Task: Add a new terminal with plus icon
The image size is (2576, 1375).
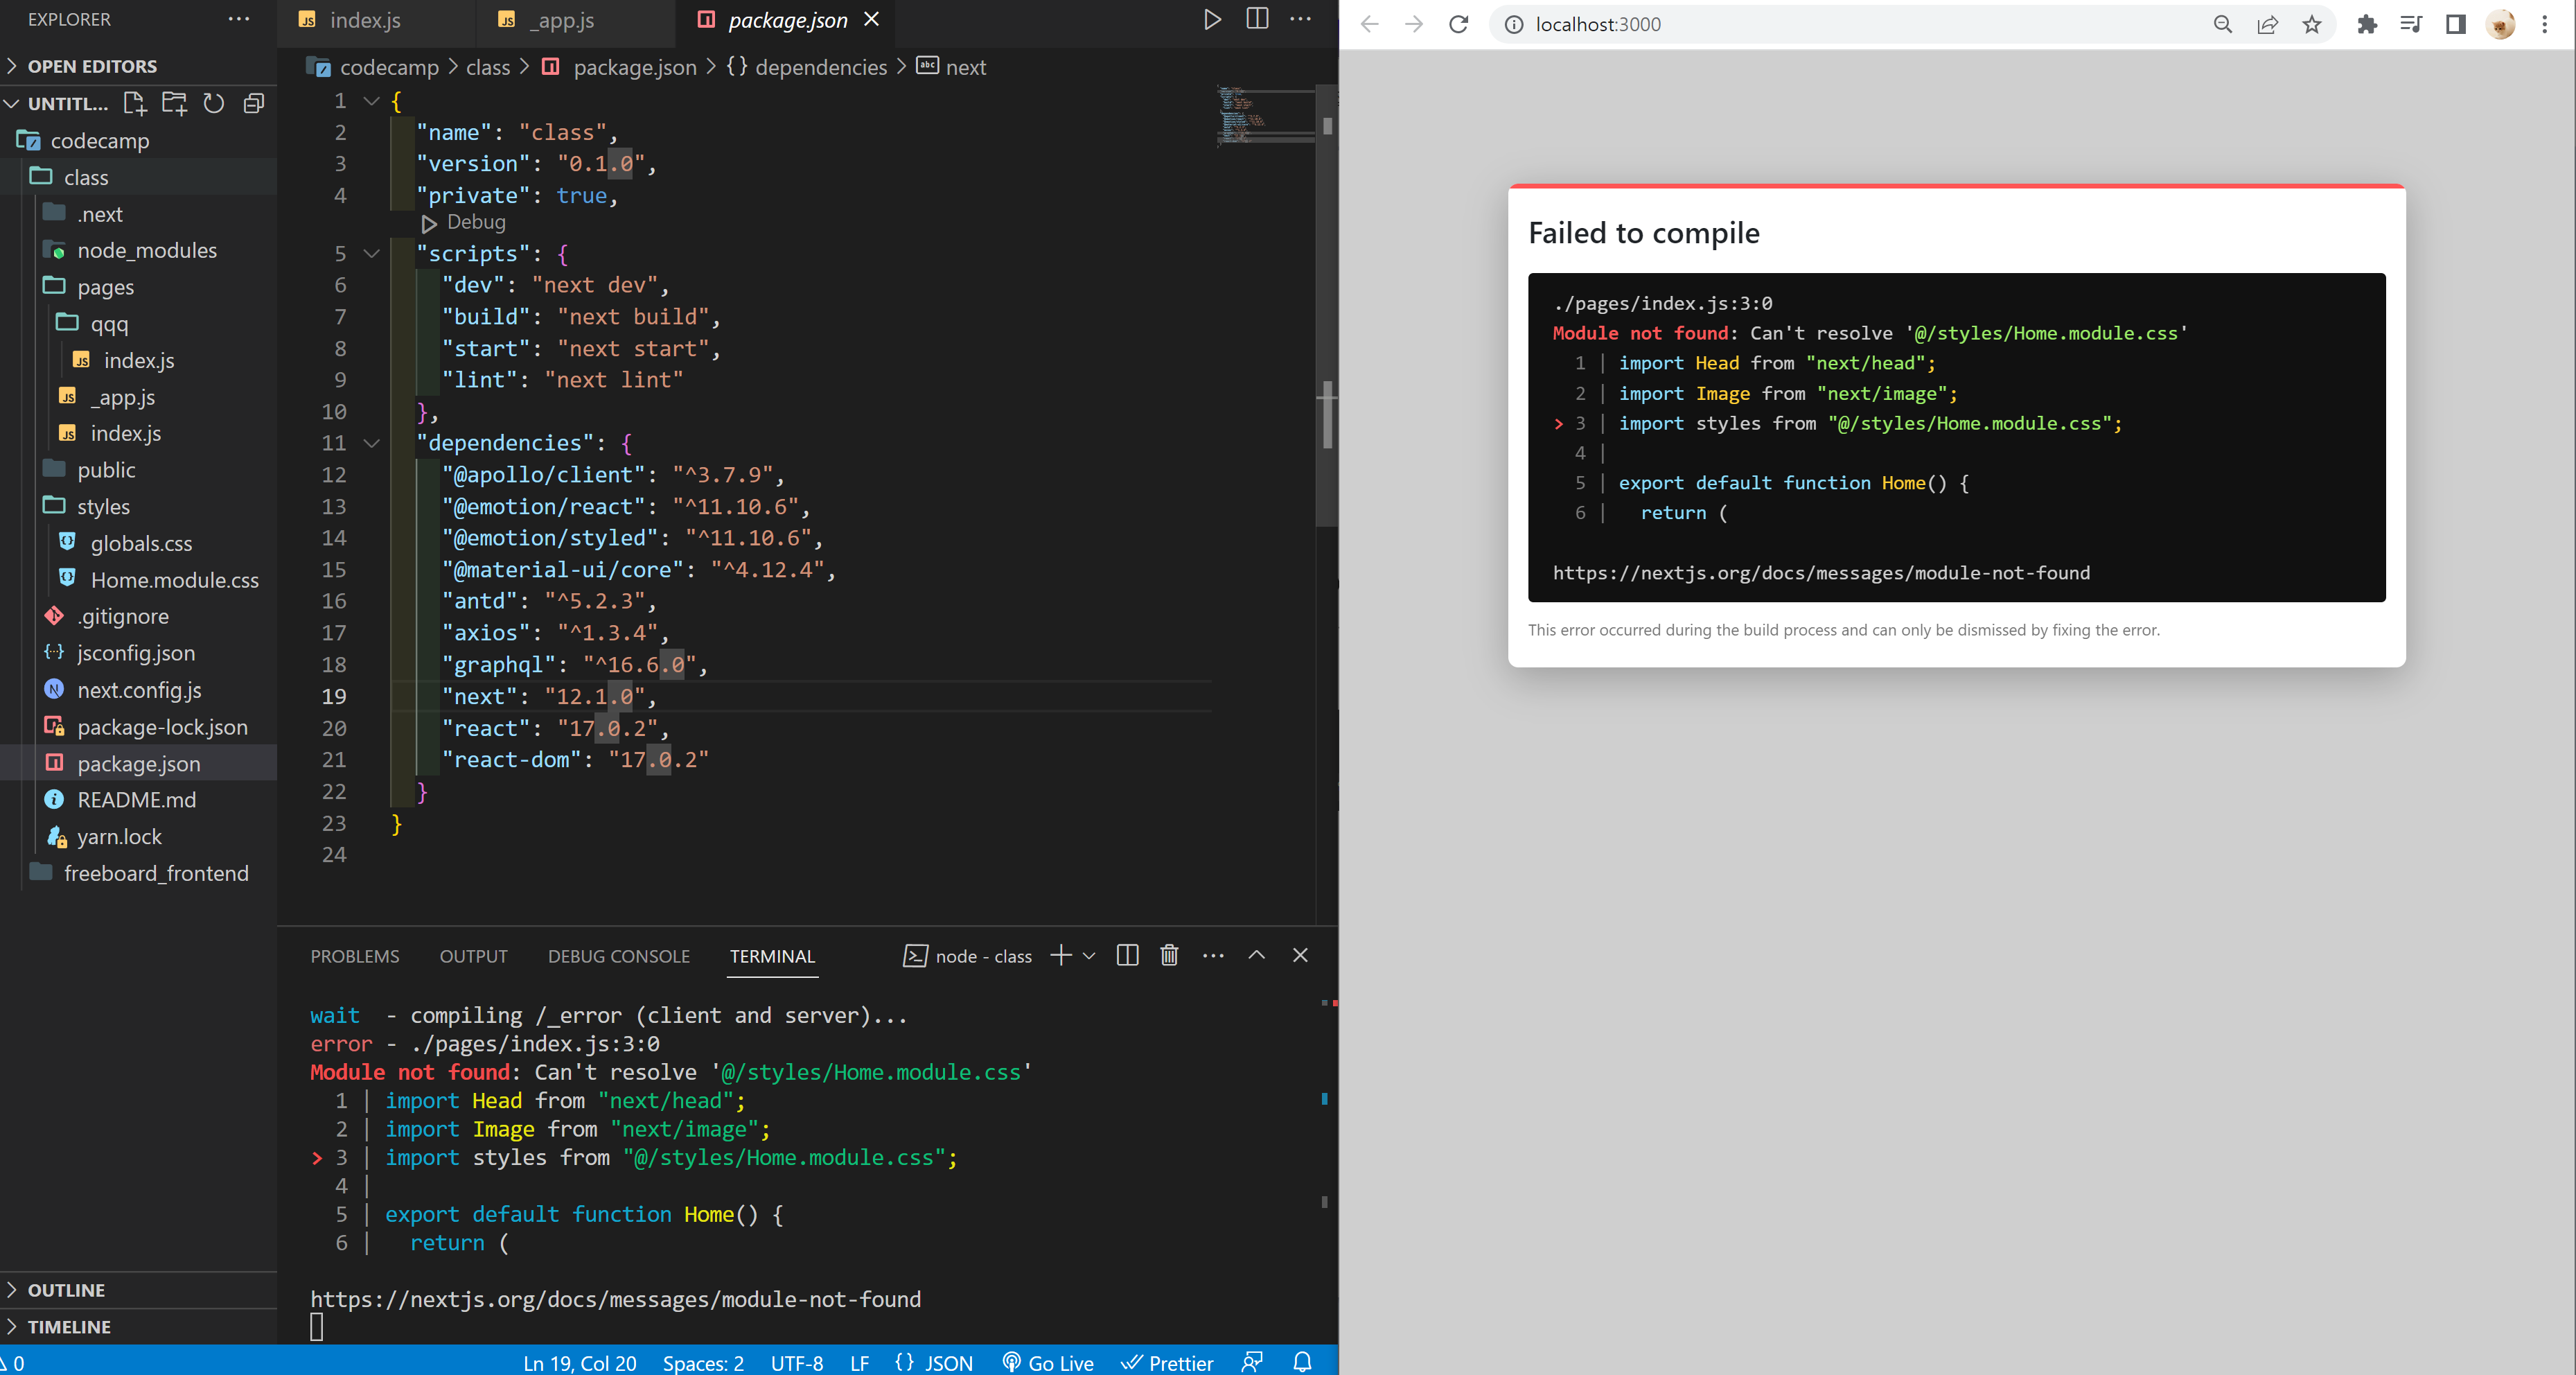Action: [1061, 955]
